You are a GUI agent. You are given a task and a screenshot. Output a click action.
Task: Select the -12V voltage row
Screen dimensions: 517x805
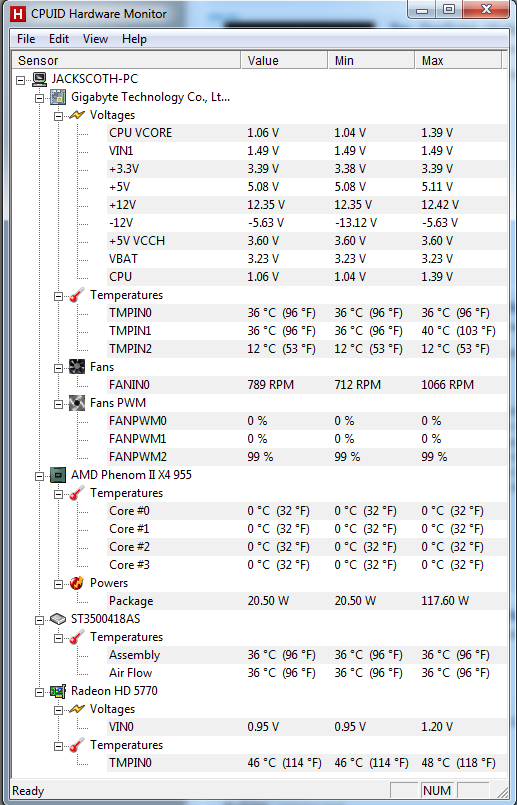pos(307,223)
